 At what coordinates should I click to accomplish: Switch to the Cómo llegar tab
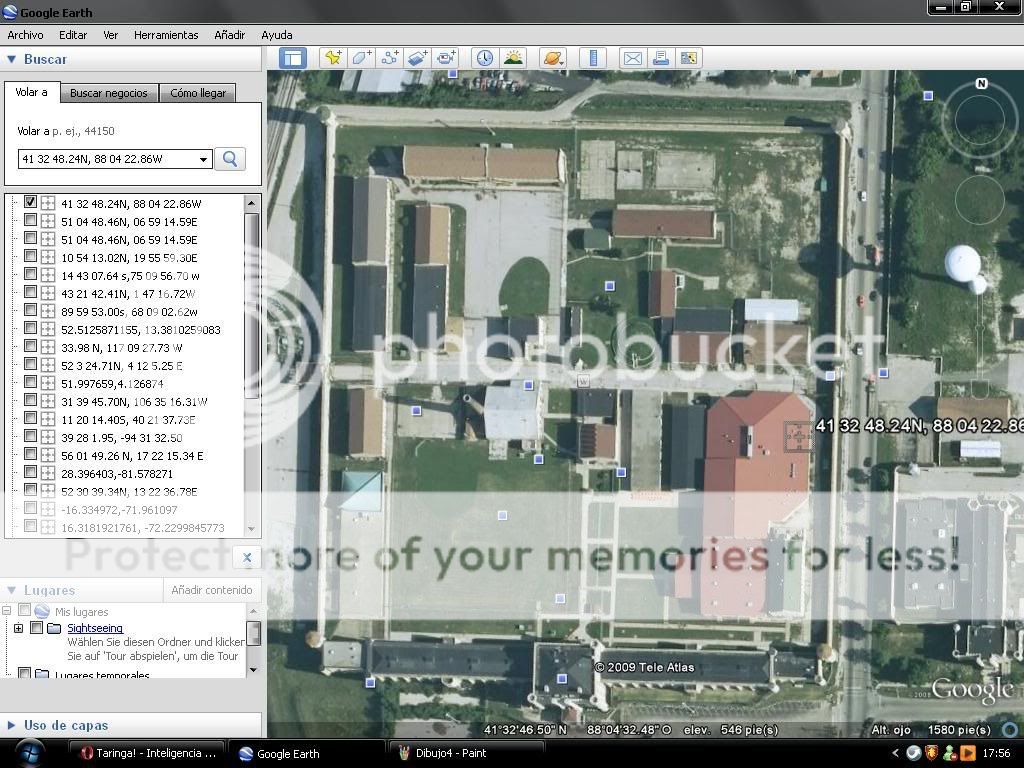tap(198, 93)
